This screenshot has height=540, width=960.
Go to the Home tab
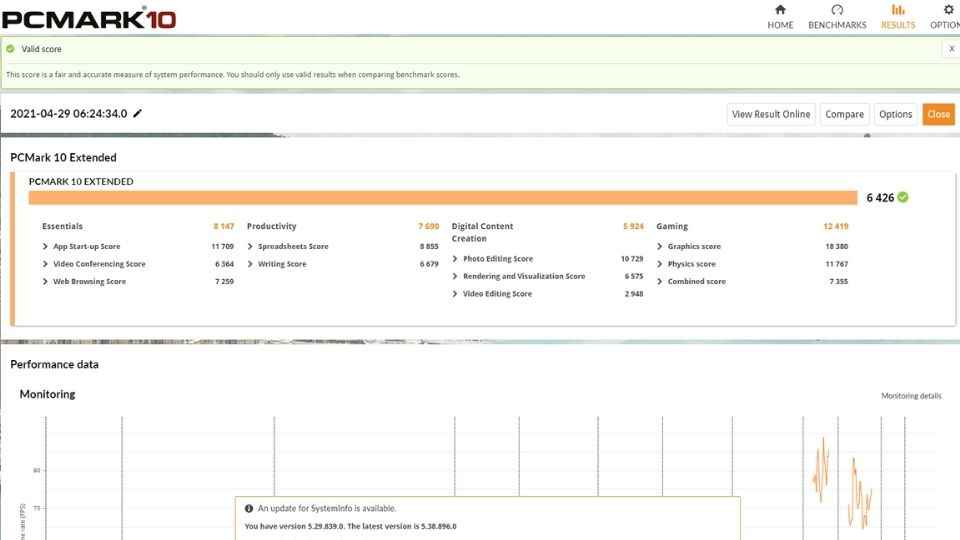pyautogui.click(x=780, y=17)
